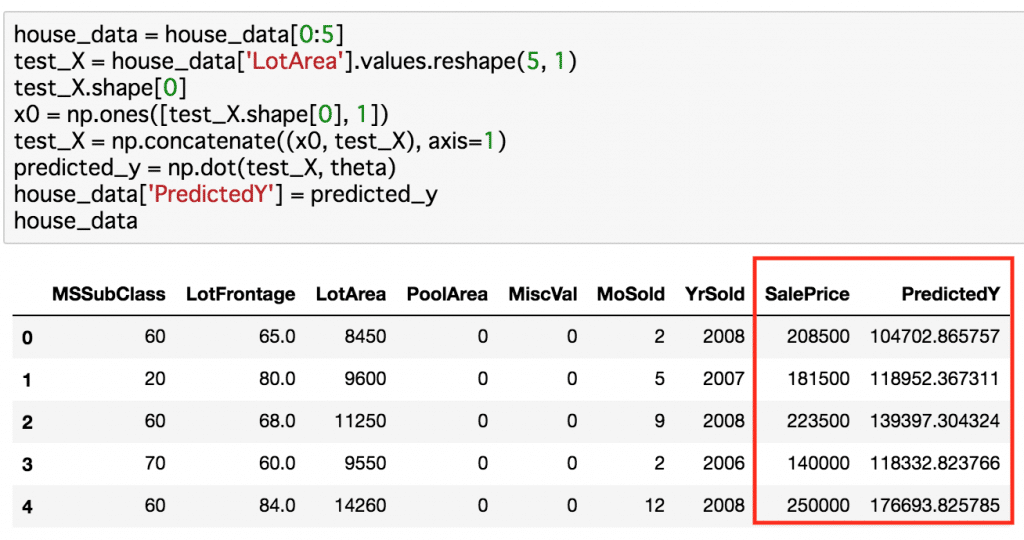Viewport: 1024px width, 540px height.
Task: Click the MoSold 2 in row 3
Action: (x=660, y=463)
